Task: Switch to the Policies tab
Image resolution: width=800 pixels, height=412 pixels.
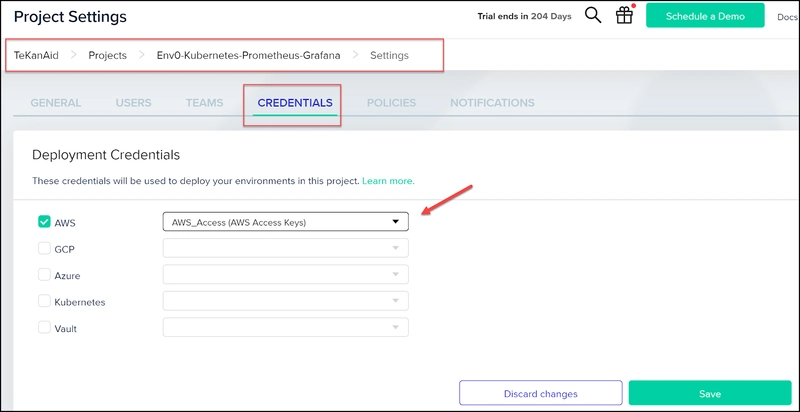Action: (391, 103)
